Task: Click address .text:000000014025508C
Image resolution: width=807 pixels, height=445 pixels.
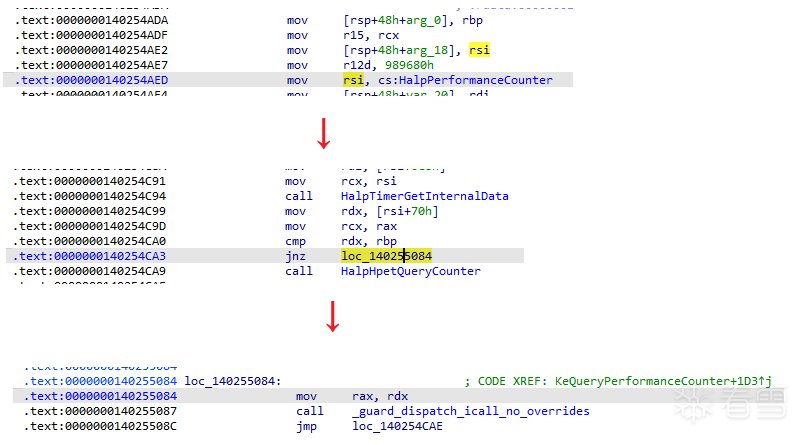Action: click(100, 426)
